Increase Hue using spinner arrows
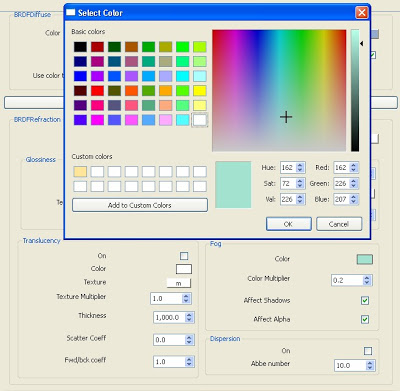The image size is (400, 391). [x=300, y=165]
